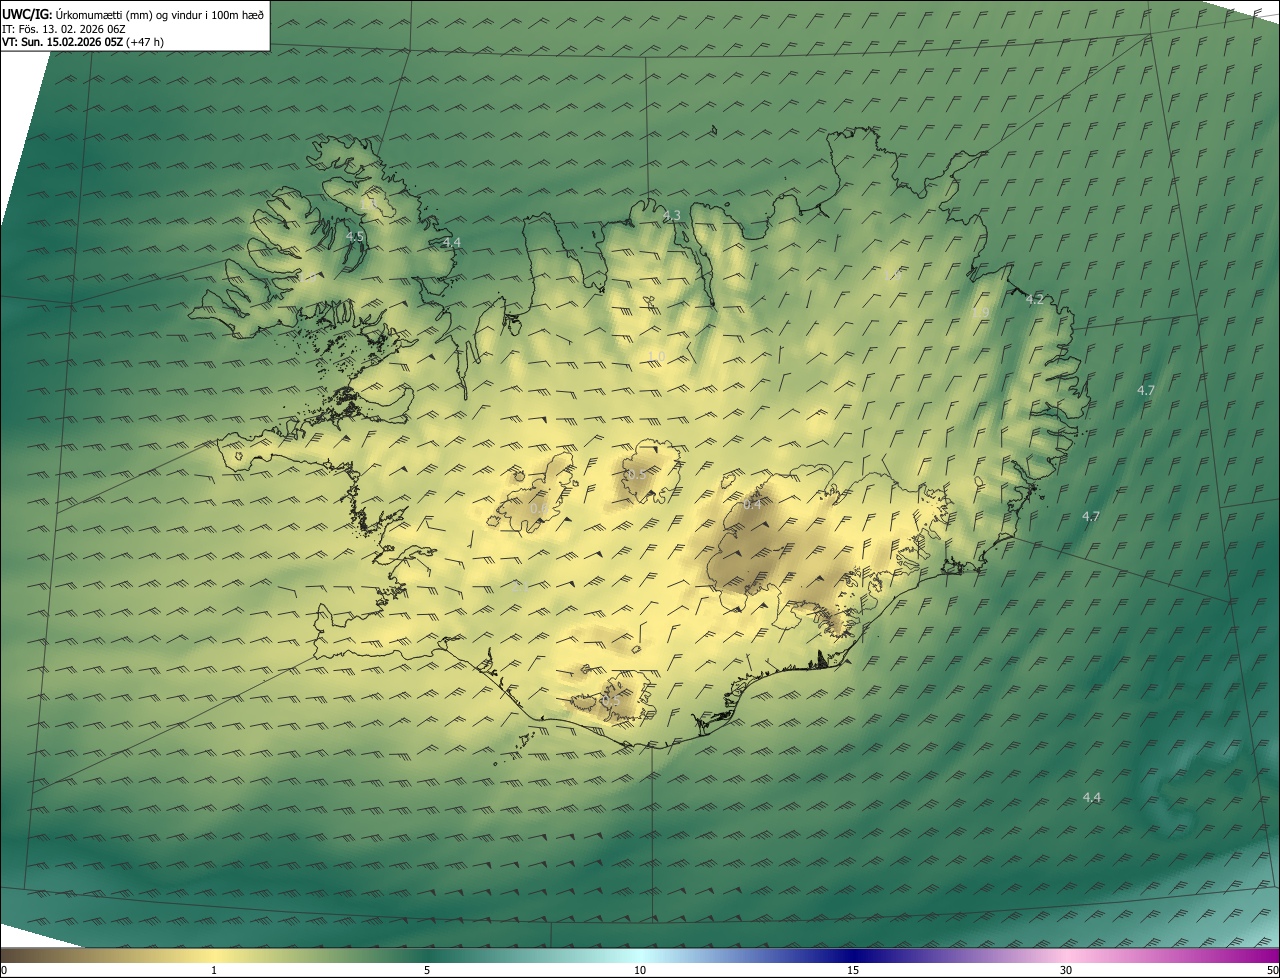Click the '10' tick on the colour scale
1280x978 pixels.
640,971
